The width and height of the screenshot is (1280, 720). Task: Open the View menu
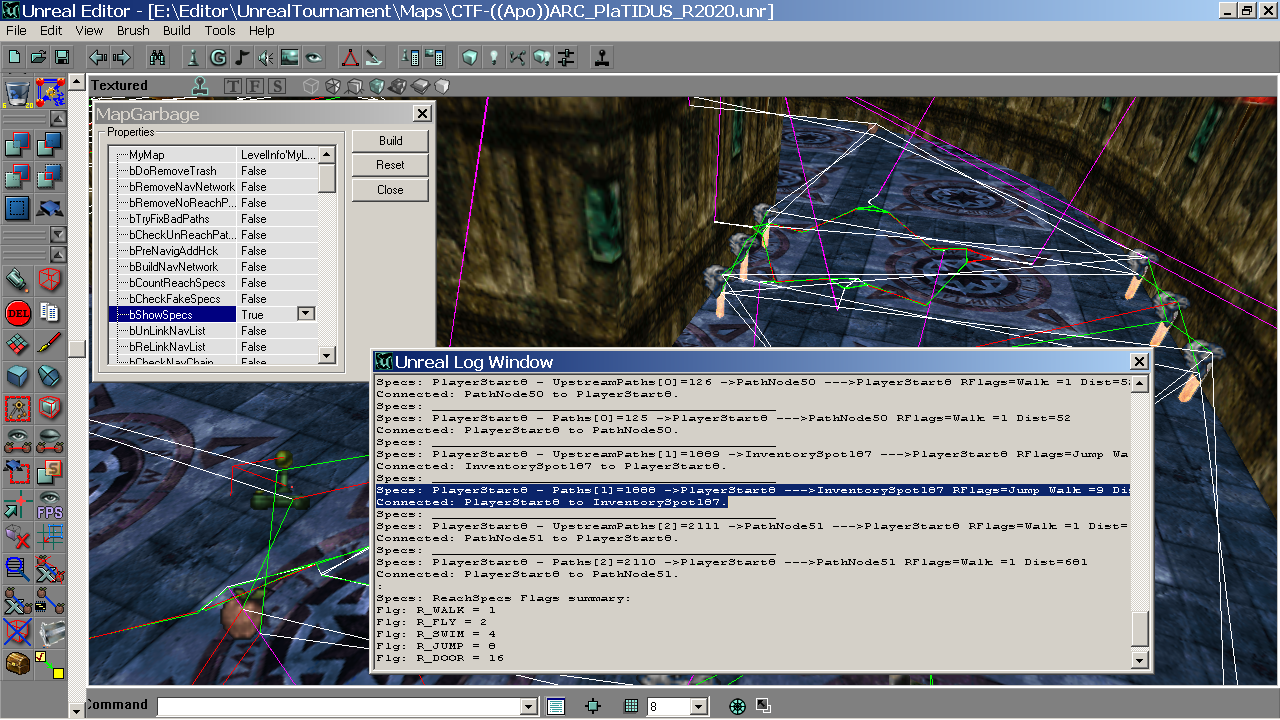tap(89, 30)
